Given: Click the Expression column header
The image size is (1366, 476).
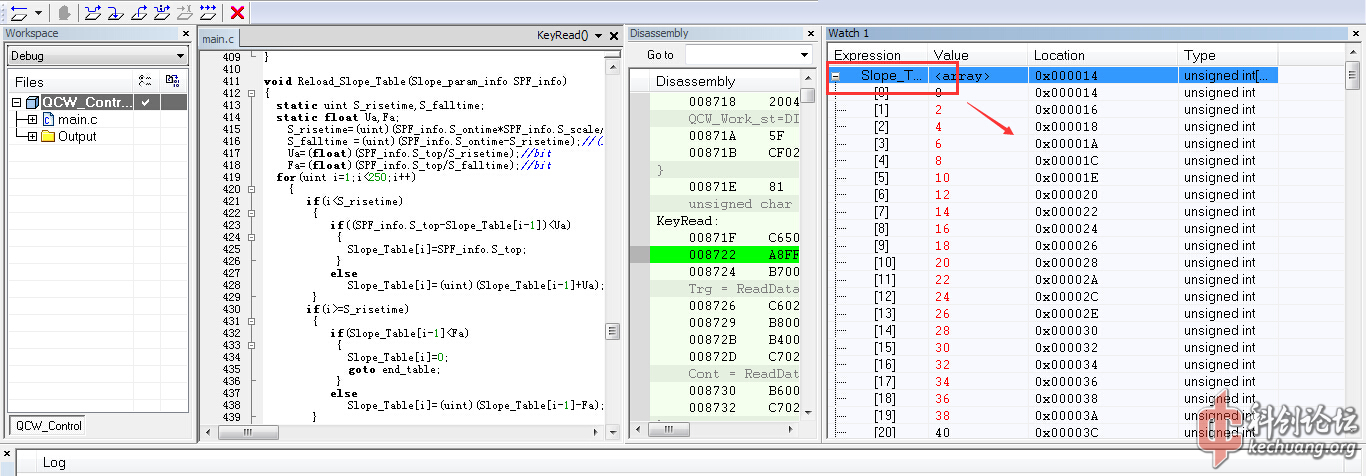Looking at the screenshot, I should pyautogui.click(x=867, y=55).
